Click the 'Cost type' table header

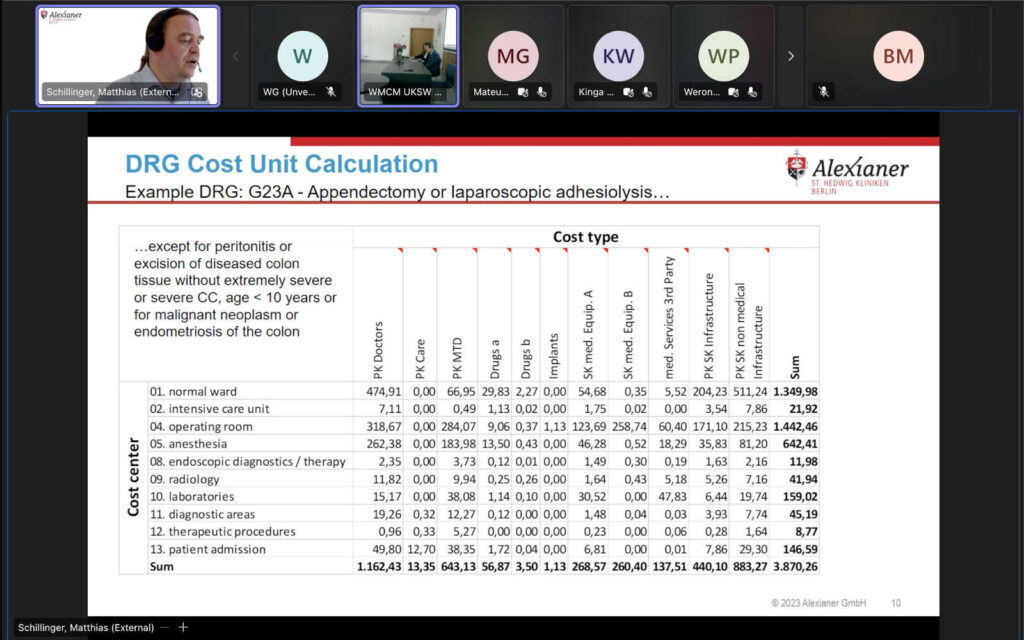point(586,236)
